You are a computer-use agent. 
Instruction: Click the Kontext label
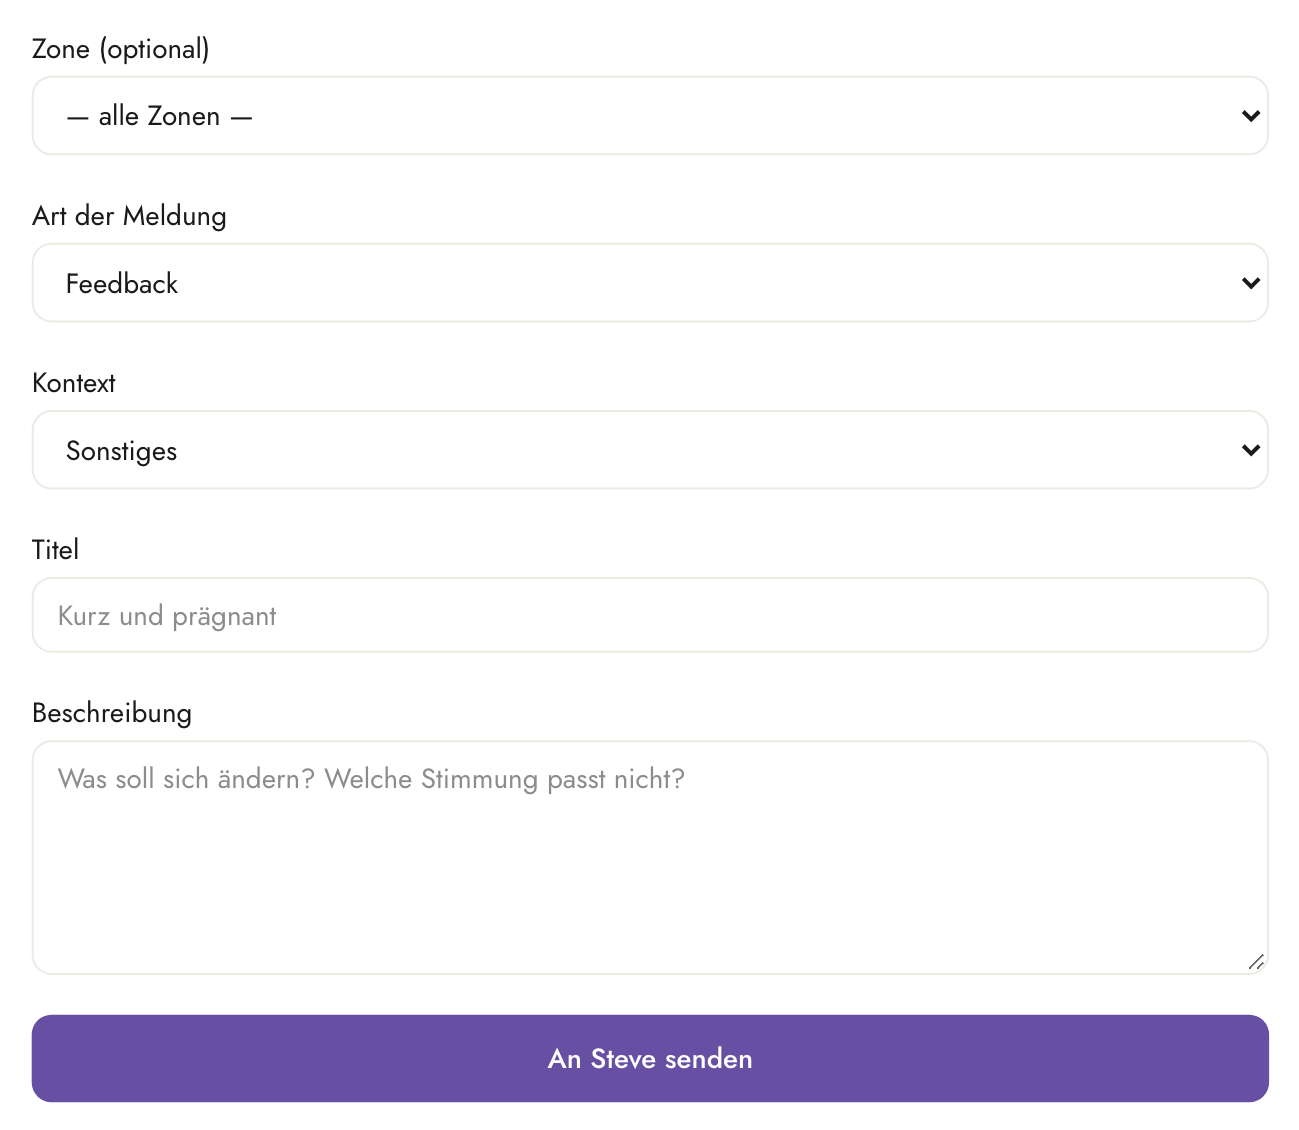(74, 383)
